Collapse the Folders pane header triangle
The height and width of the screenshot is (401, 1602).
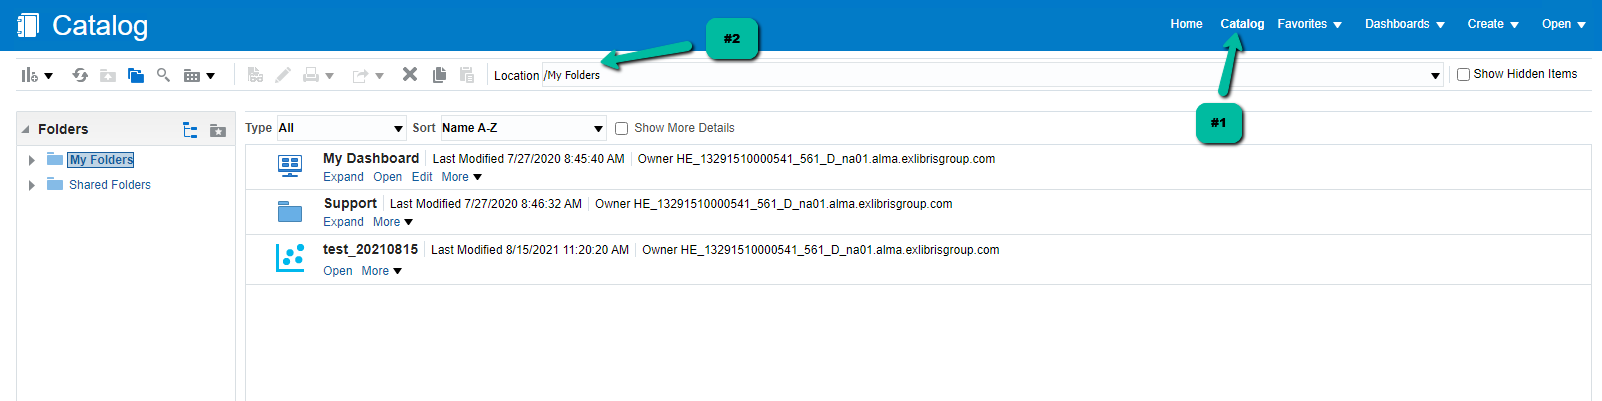coord(26,130)
